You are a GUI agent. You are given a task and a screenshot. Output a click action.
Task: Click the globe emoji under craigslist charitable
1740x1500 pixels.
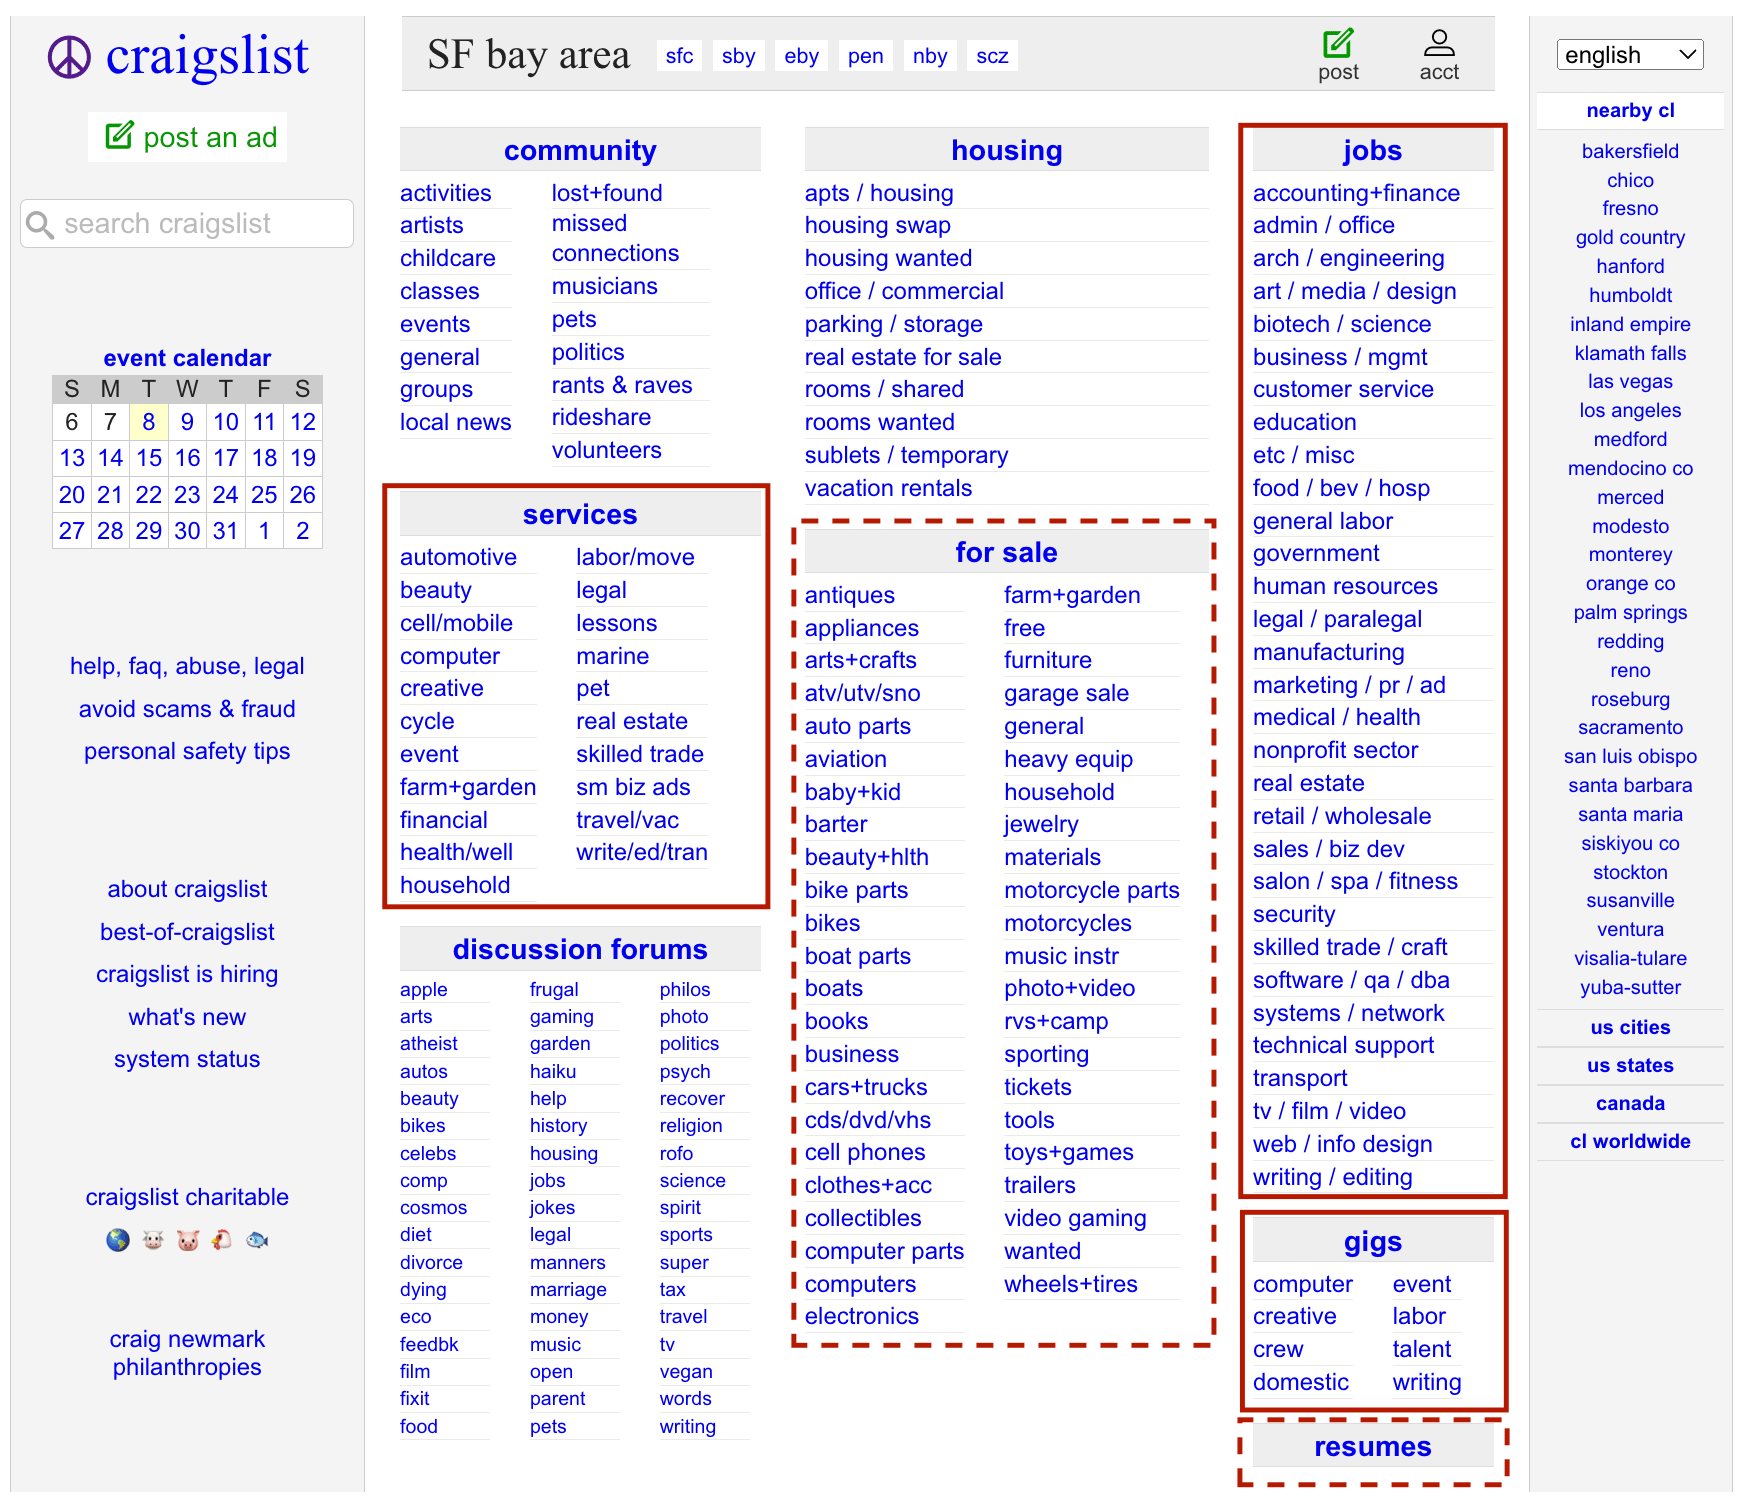coord(118,1240)
